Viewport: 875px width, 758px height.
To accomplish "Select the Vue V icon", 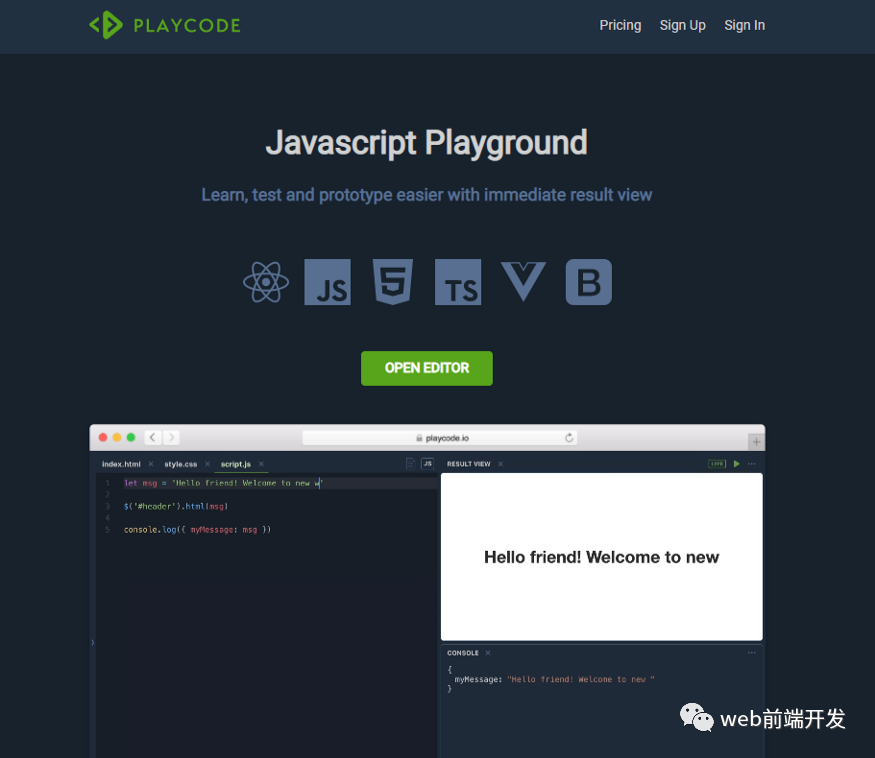I will pos(523,282).
